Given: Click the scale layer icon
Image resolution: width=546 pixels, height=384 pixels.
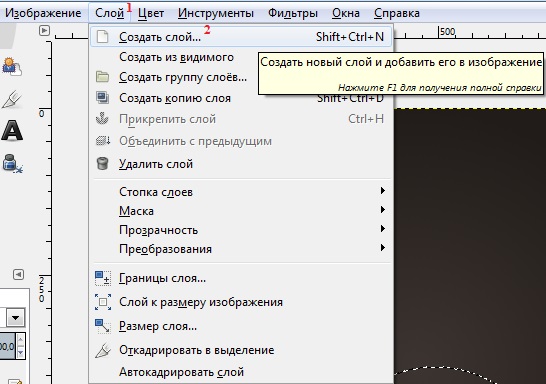Looking at the screenshot, I should click(103, 326).
